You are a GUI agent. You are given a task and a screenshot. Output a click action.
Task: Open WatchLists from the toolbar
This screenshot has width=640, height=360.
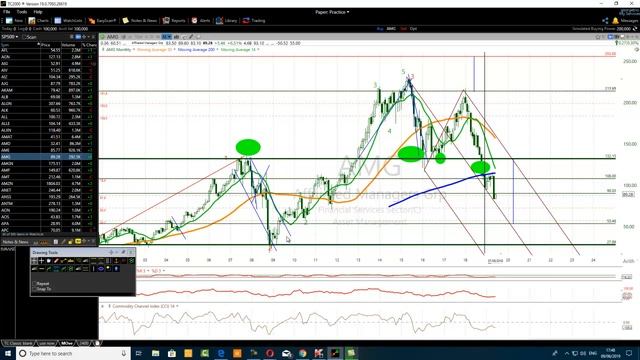pyautogui.click(x=69, y=20)
